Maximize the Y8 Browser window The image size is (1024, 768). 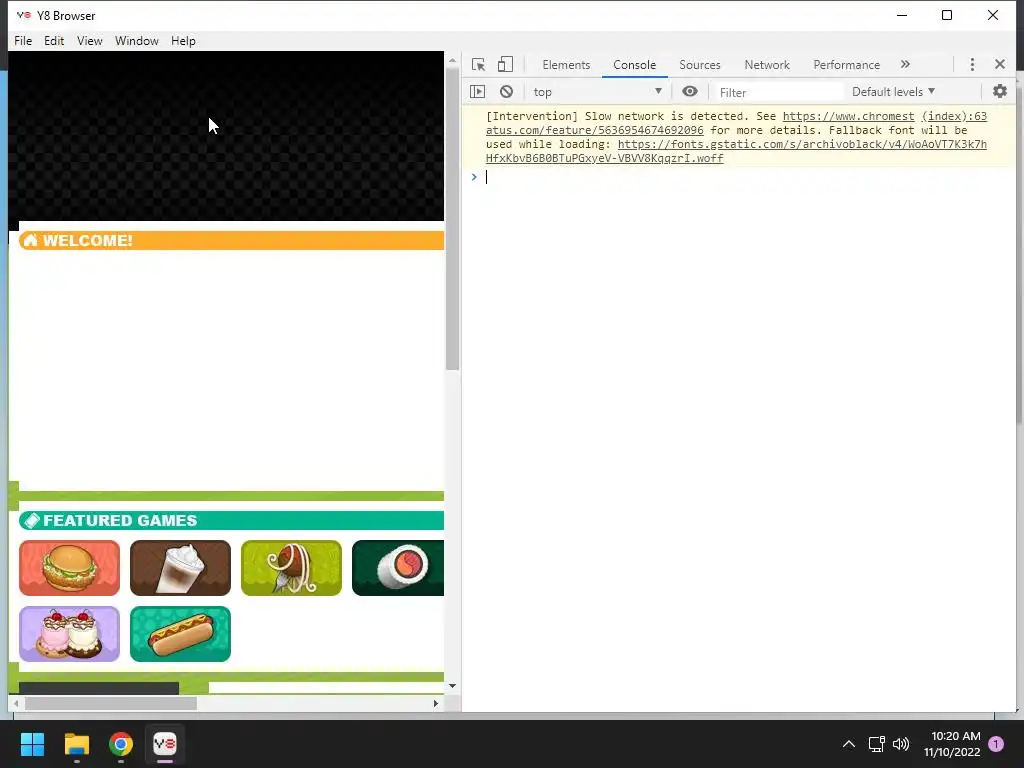point(947,15)
